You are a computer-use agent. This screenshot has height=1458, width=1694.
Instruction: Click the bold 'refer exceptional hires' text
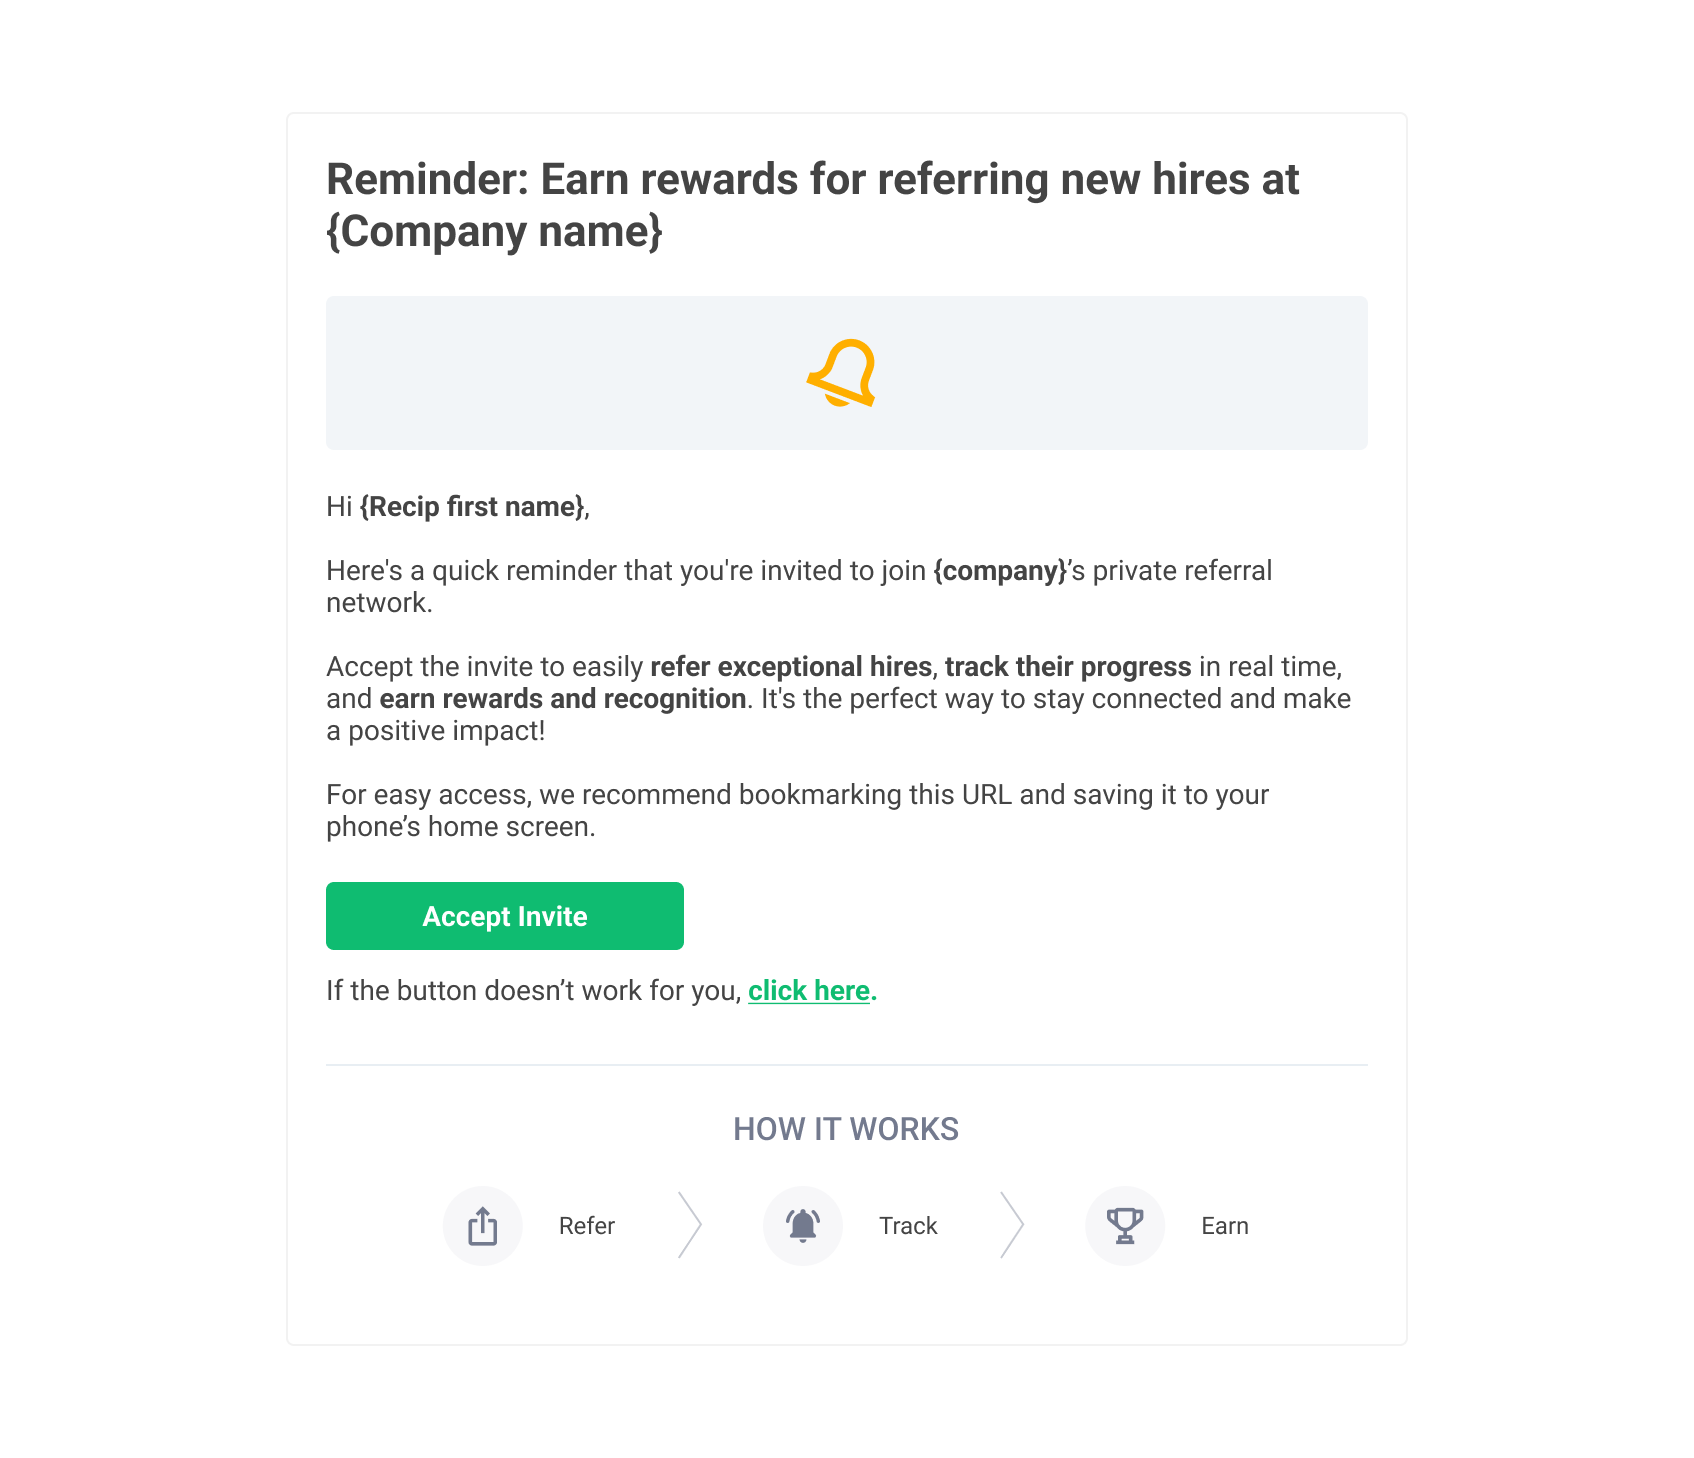click(x=791, y=667)
